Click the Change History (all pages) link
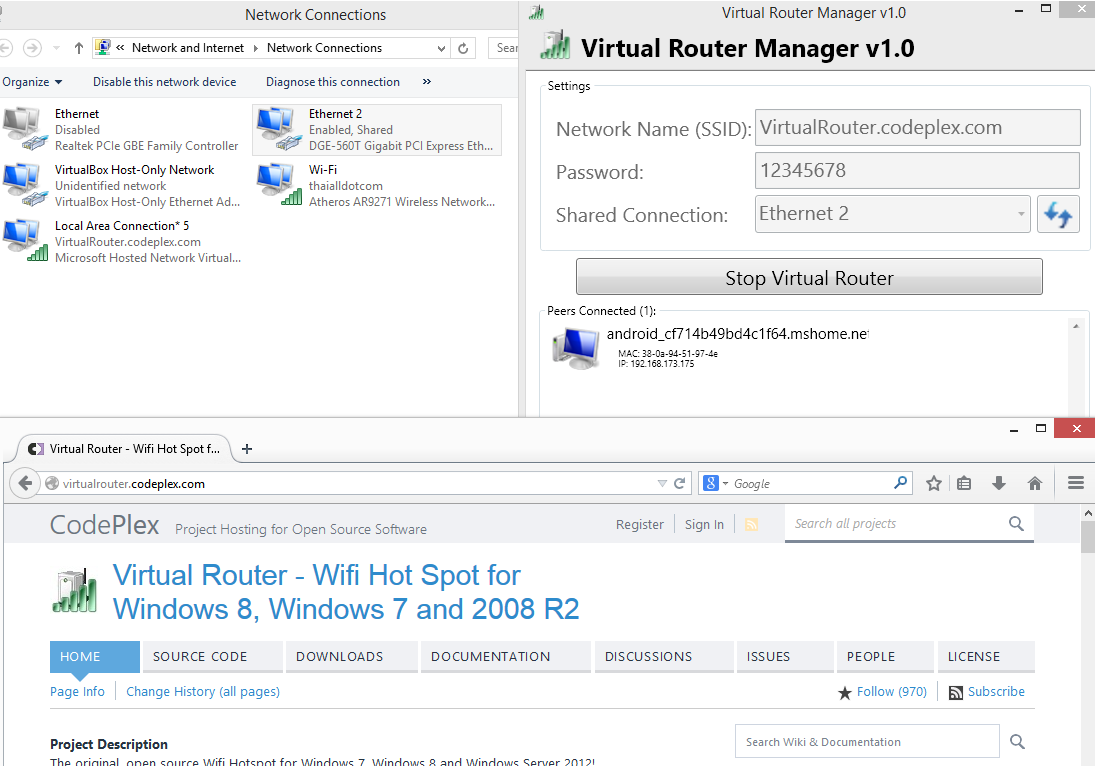 [x=203, y=691]
